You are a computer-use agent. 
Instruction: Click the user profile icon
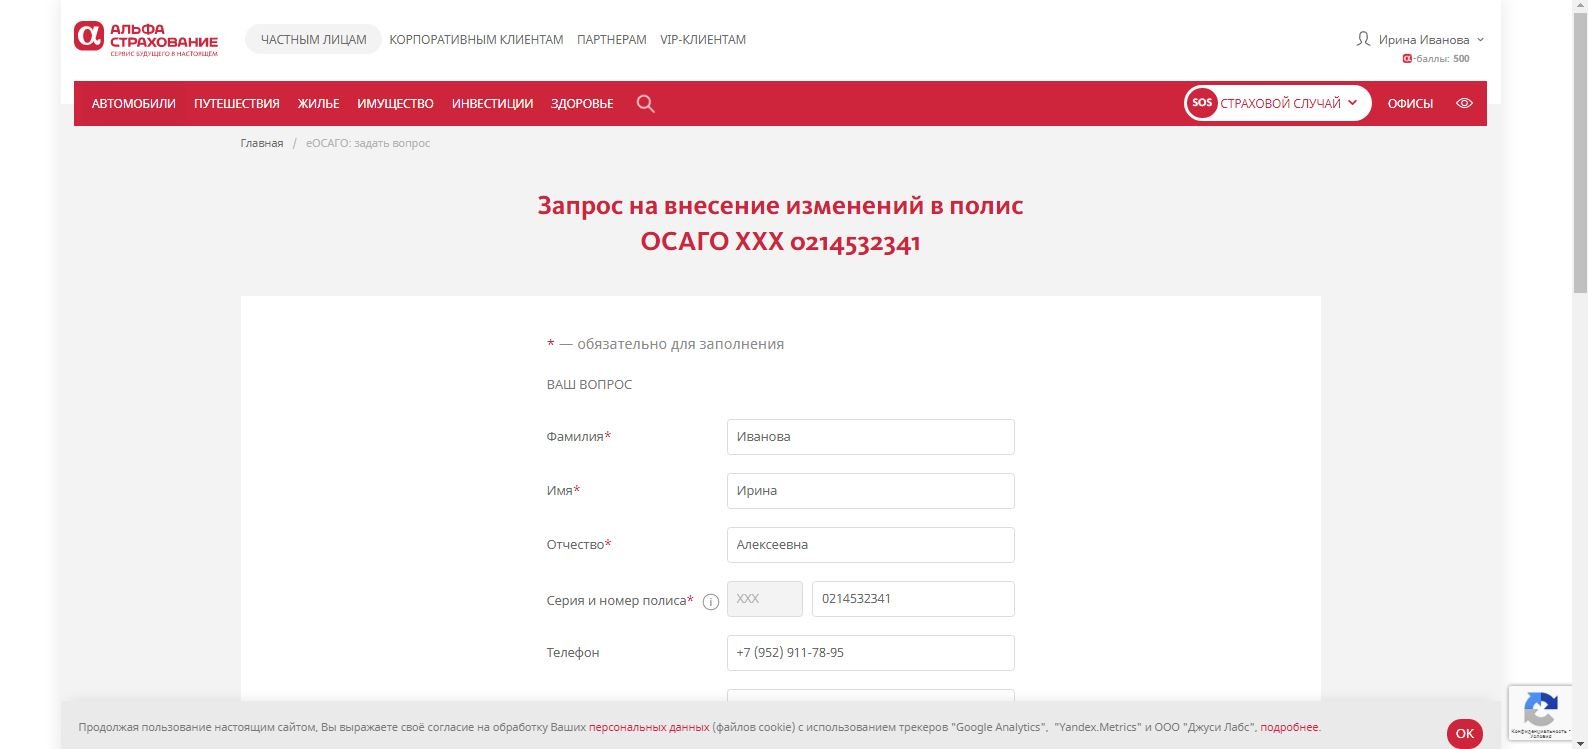point(1363,39)
